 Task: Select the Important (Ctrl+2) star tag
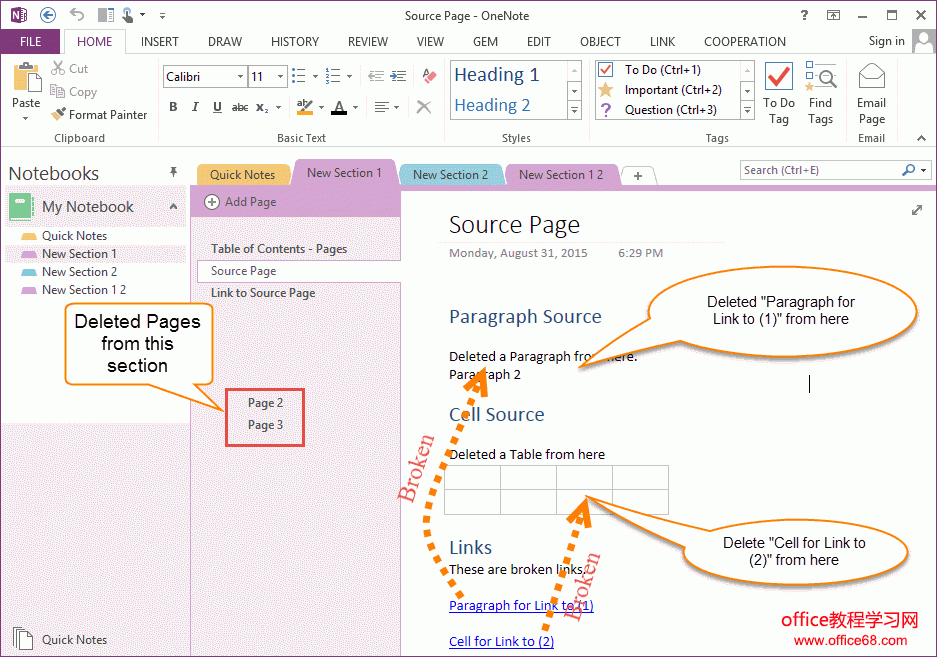[x=605, y=90]
